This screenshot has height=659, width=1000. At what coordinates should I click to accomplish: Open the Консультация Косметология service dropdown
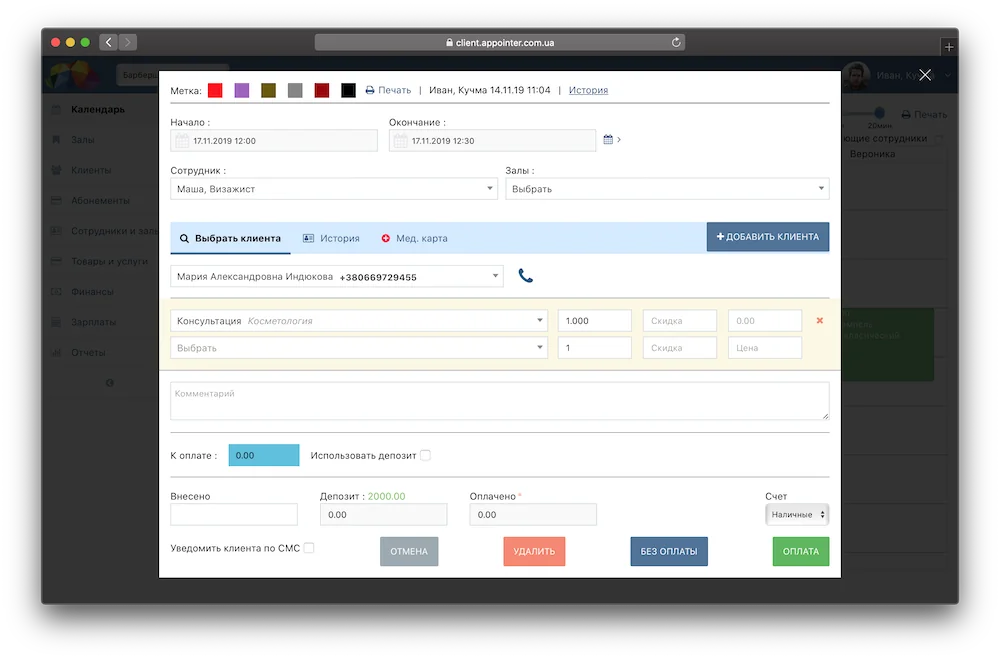click(359, 320)
